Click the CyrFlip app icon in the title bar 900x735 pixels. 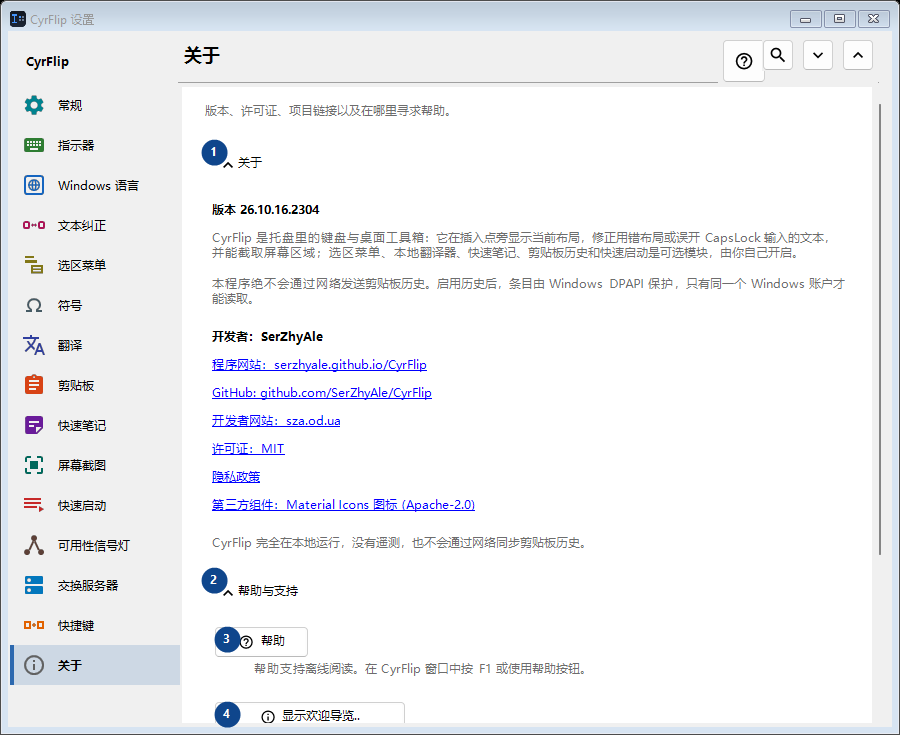pos(18,19)
